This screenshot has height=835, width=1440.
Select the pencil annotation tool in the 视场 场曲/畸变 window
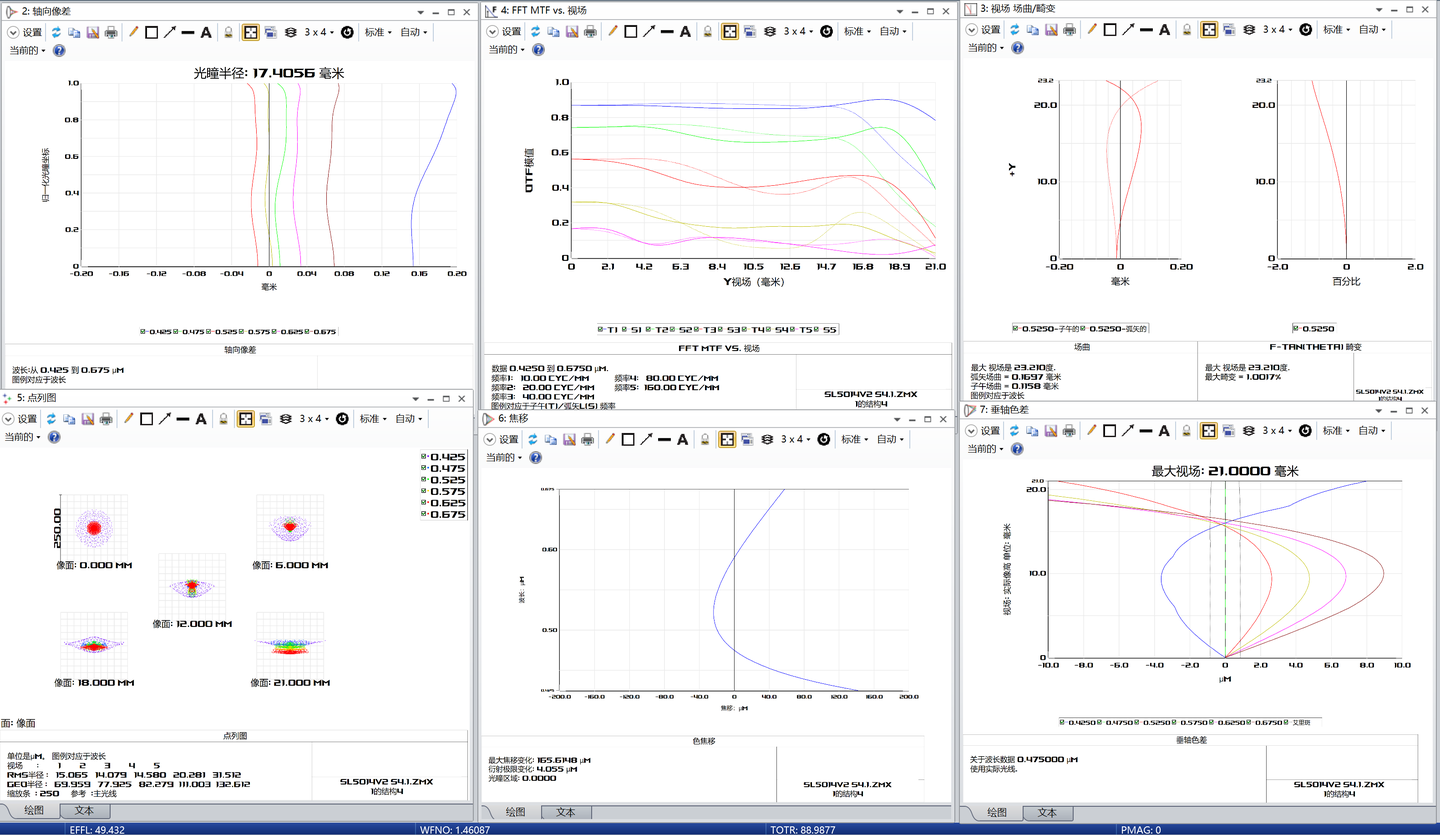click(1092, 30)
